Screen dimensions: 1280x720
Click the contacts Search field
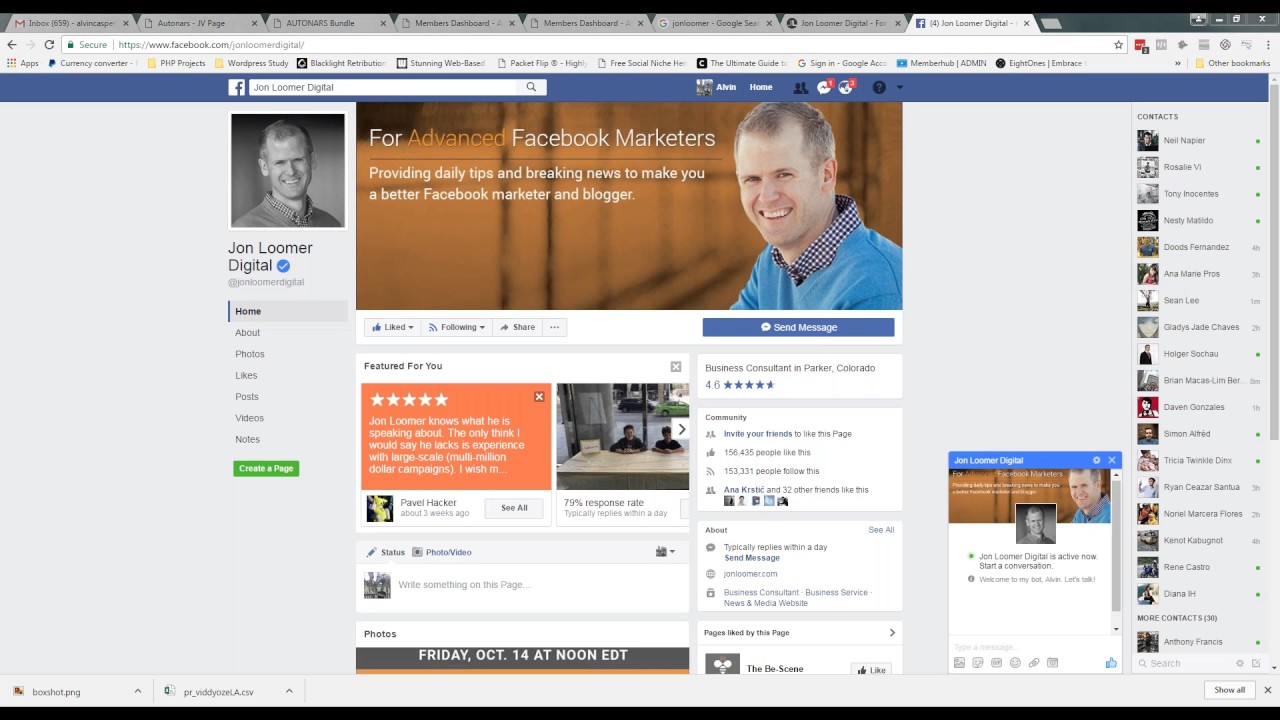[x=1185, y=663]
